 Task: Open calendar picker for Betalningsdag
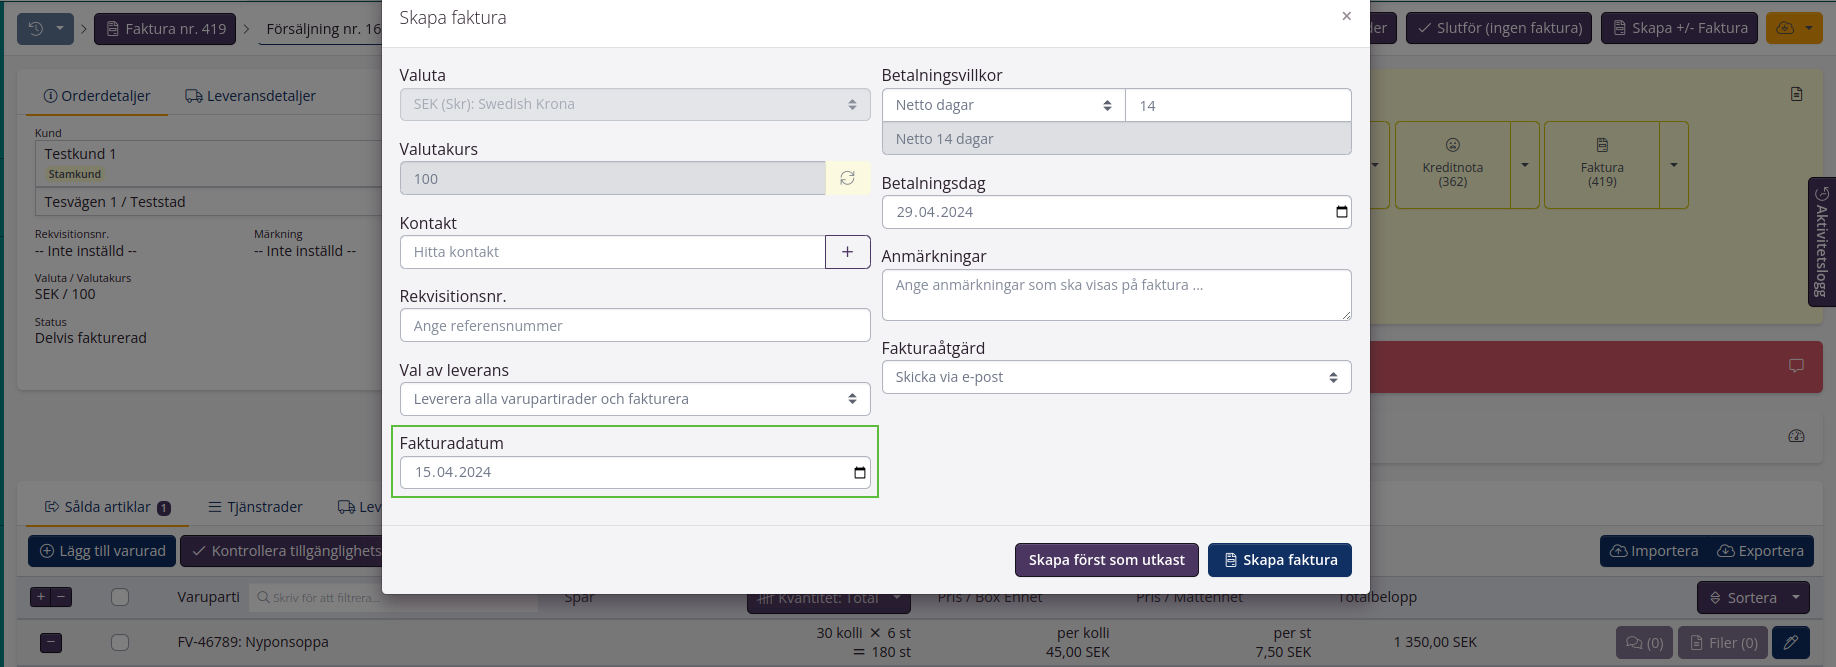coord(1341,212)
